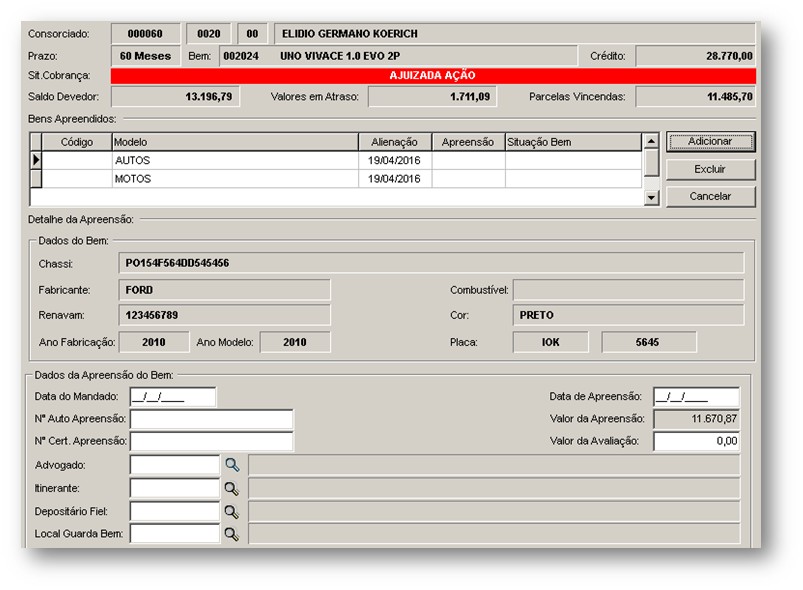
Task: Click the Ano Fabricação 2010 field
Action: [x=154, y=342]
